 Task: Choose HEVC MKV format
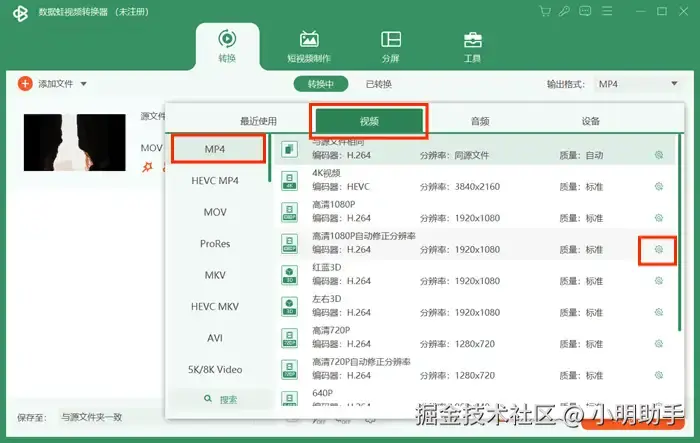pyautogui.click(x=215, y=306)
